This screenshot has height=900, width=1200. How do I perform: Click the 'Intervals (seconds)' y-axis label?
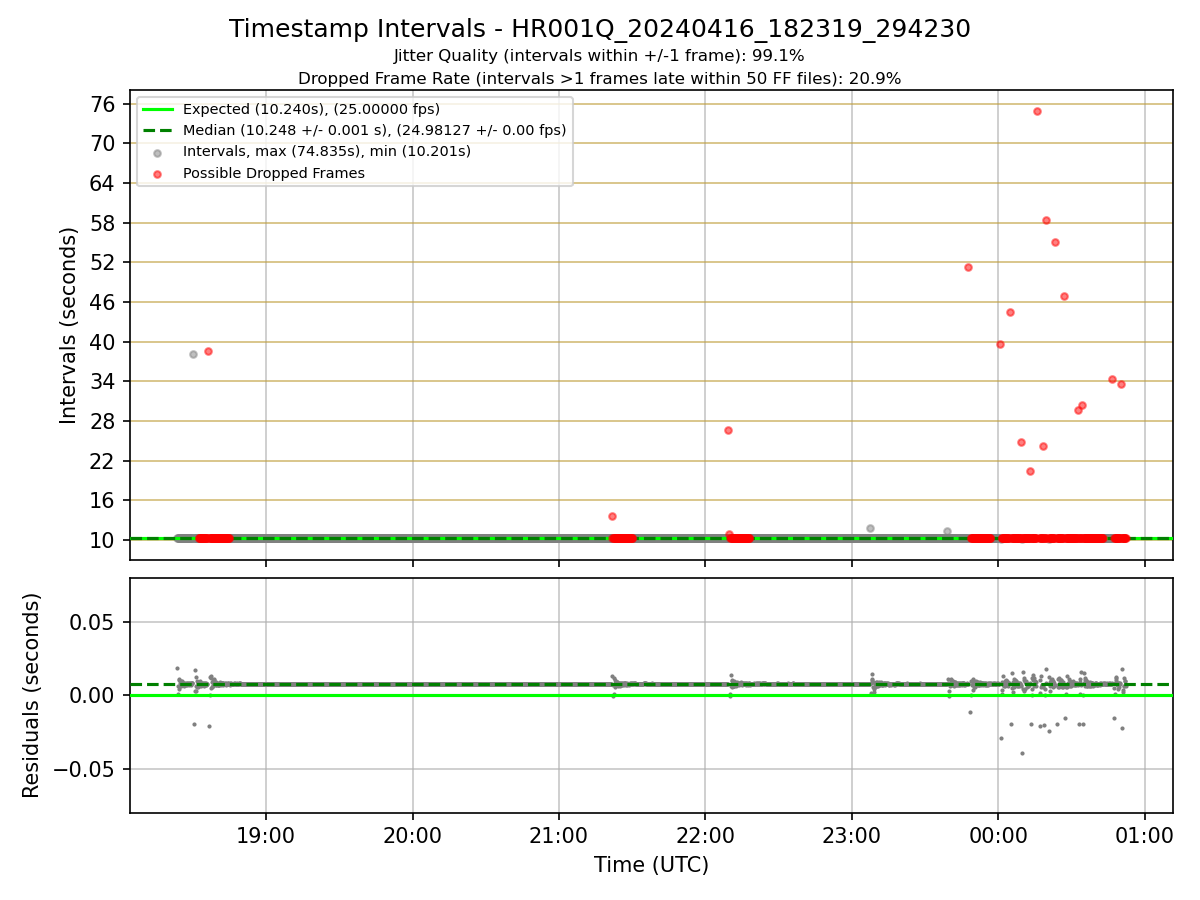69,325
